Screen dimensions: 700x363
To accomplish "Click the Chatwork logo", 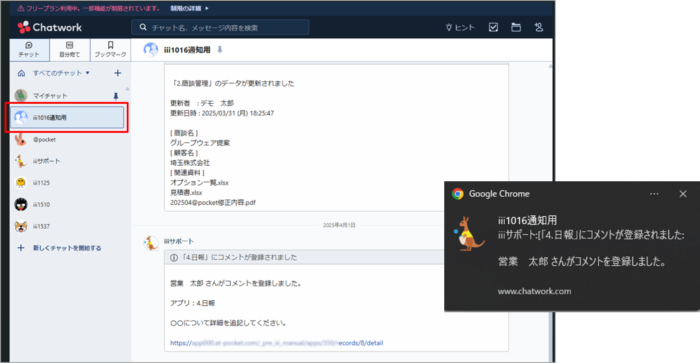I will tap(50, 27).
